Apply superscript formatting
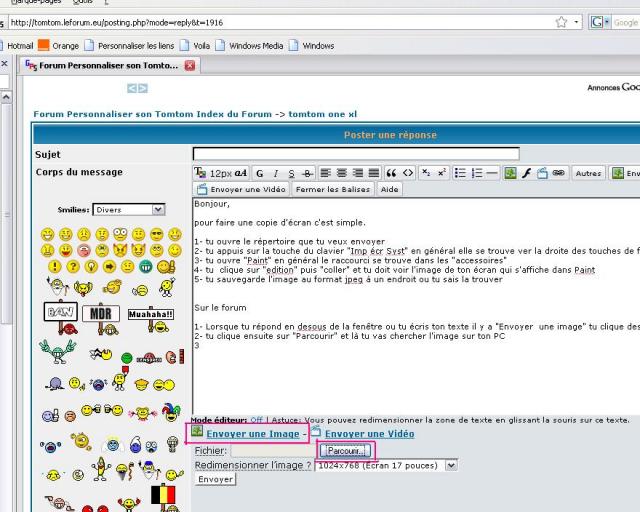The image size is (640, 512). (x=442, y=173)
